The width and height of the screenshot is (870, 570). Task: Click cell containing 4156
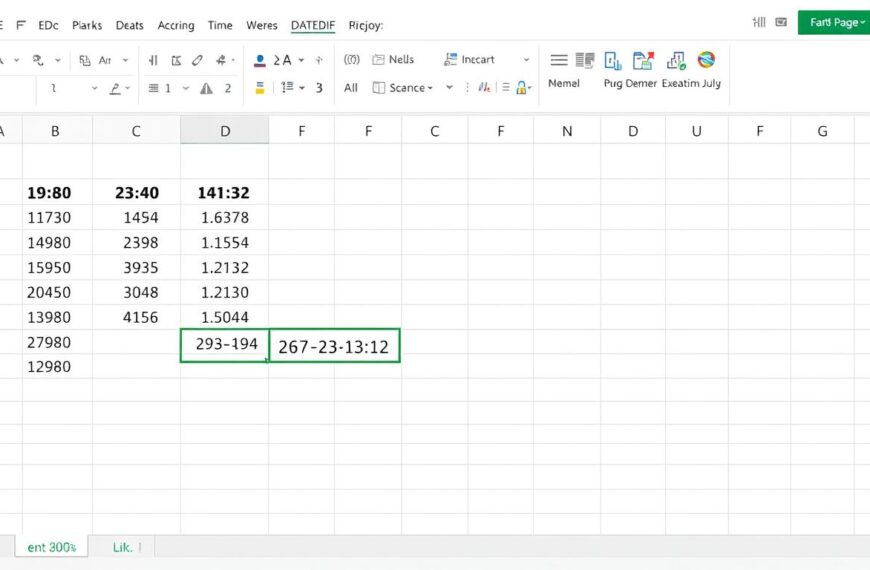pyautogui.click(x=136, y=317)
